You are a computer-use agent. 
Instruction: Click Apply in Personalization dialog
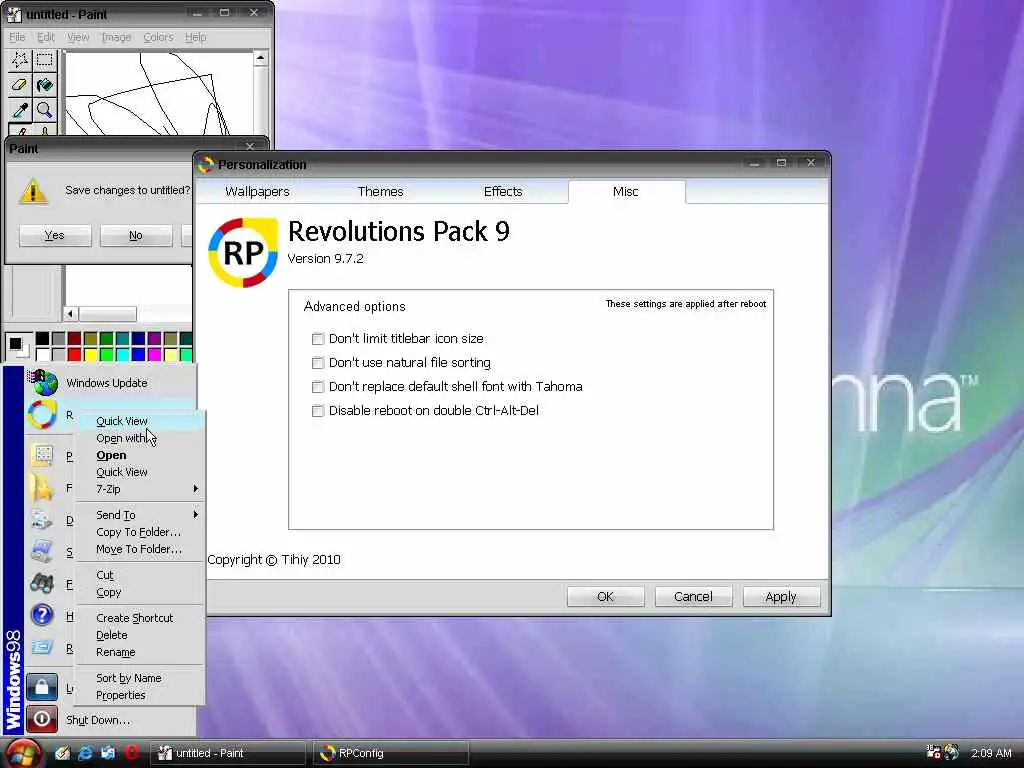coord(781,596)
